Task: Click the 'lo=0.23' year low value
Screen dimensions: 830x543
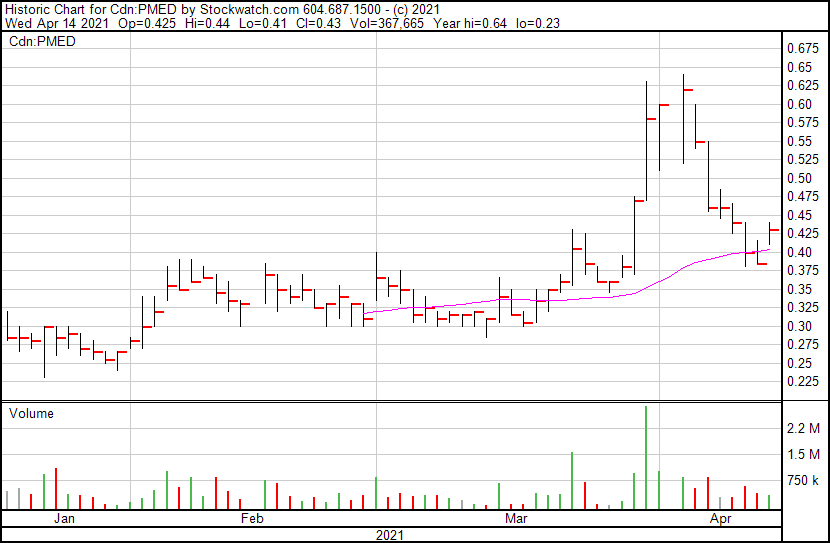Action: (x=538, y=23)
